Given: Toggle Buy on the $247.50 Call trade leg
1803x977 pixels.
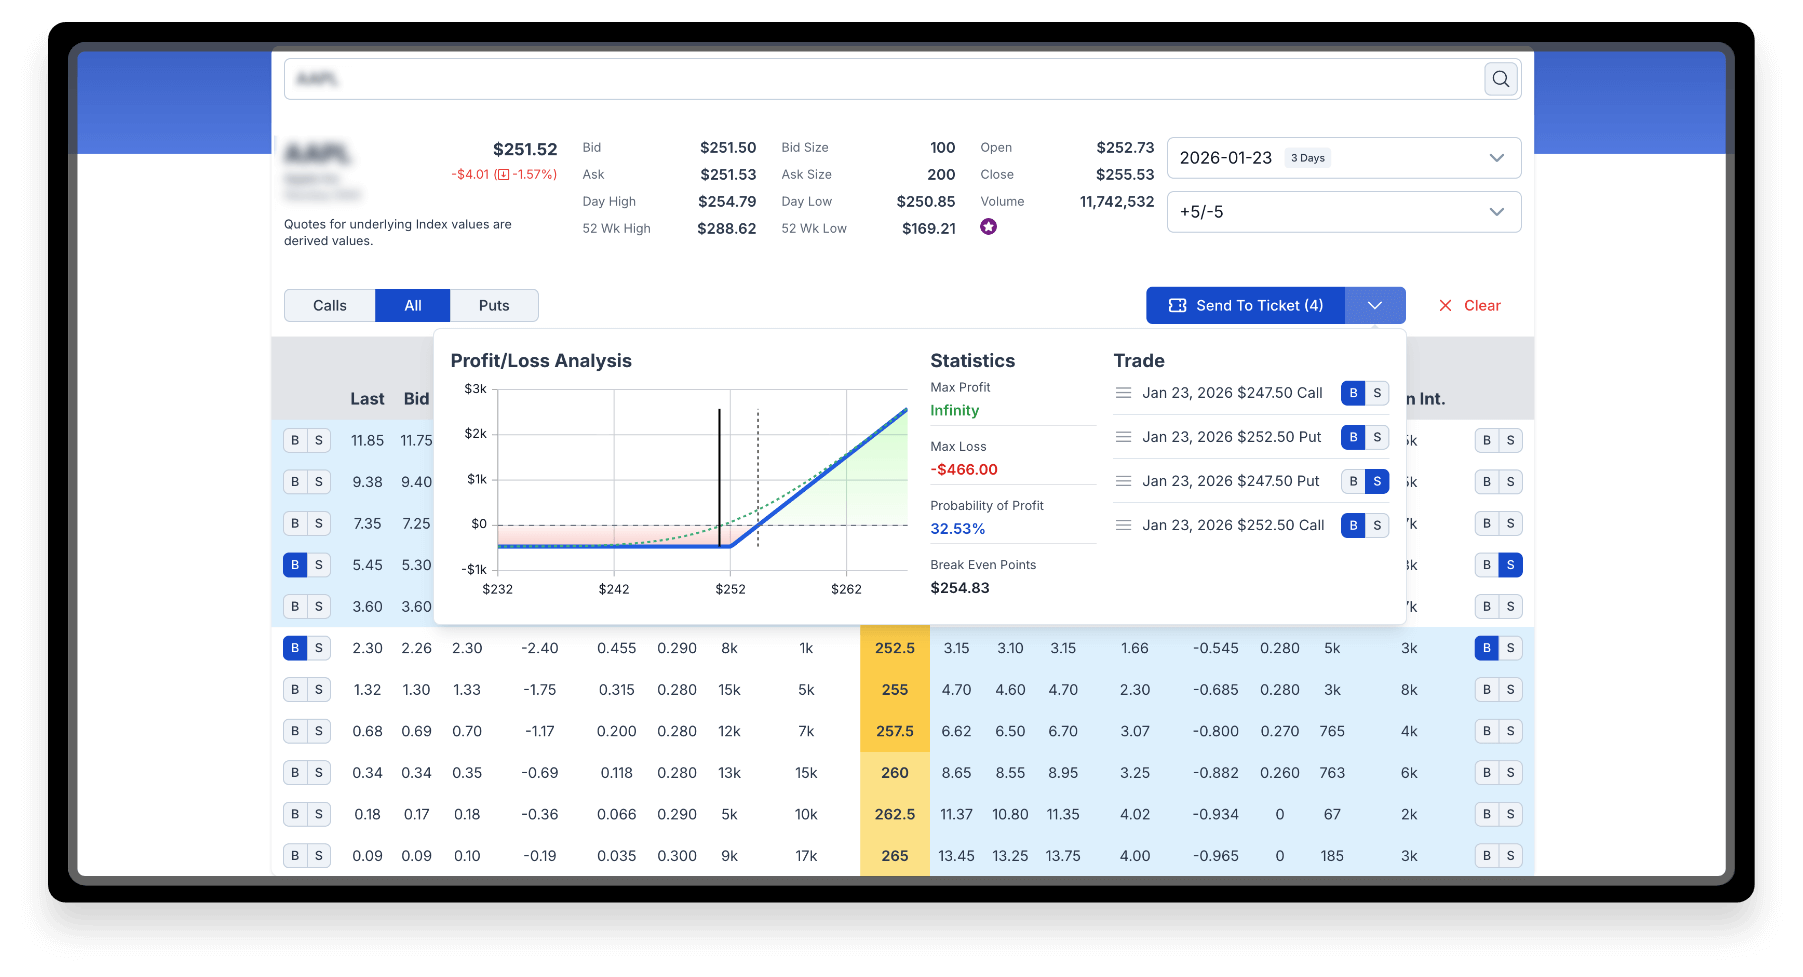Looking at the screenshot, I should click(x=1353, y=393).
